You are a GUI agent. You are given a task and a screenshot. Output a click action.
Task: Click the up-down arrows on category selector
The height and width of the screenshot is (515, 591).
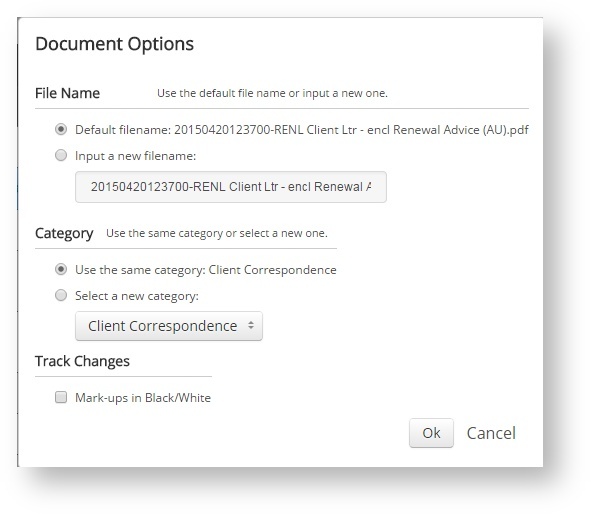[251, 325]
